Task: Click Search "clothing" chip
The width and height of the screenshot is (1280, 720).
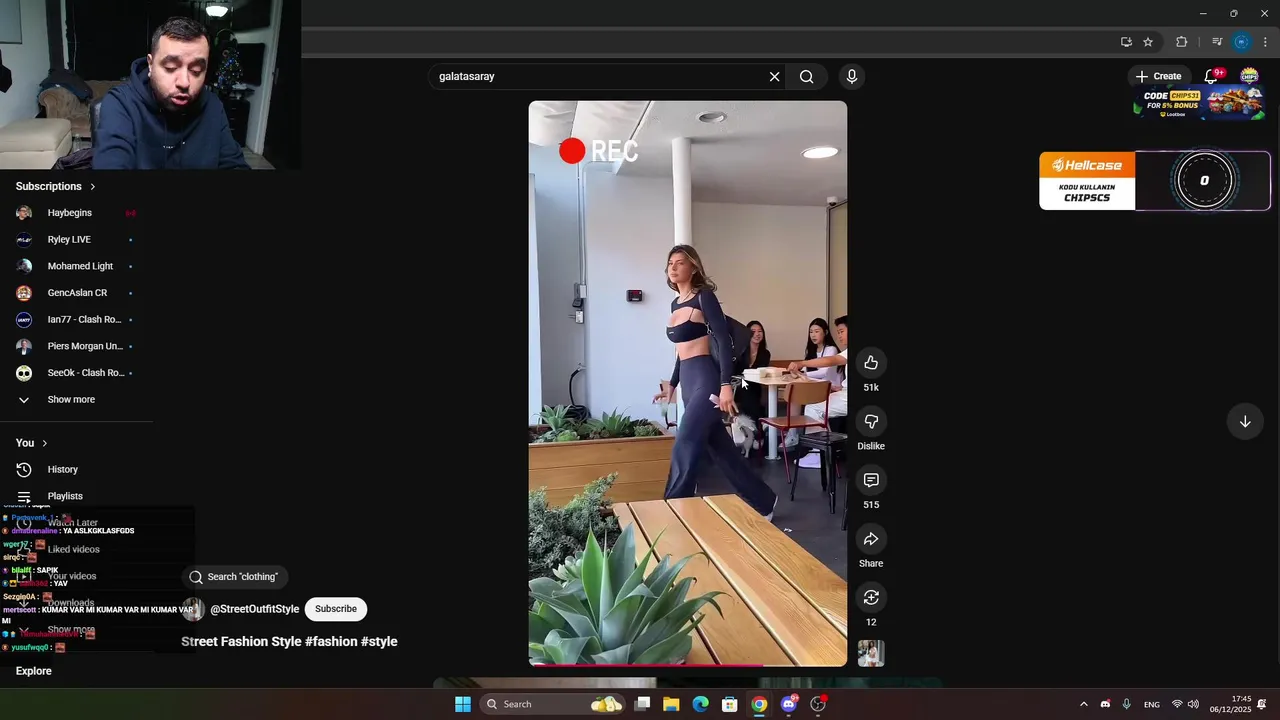Action: 235,577
